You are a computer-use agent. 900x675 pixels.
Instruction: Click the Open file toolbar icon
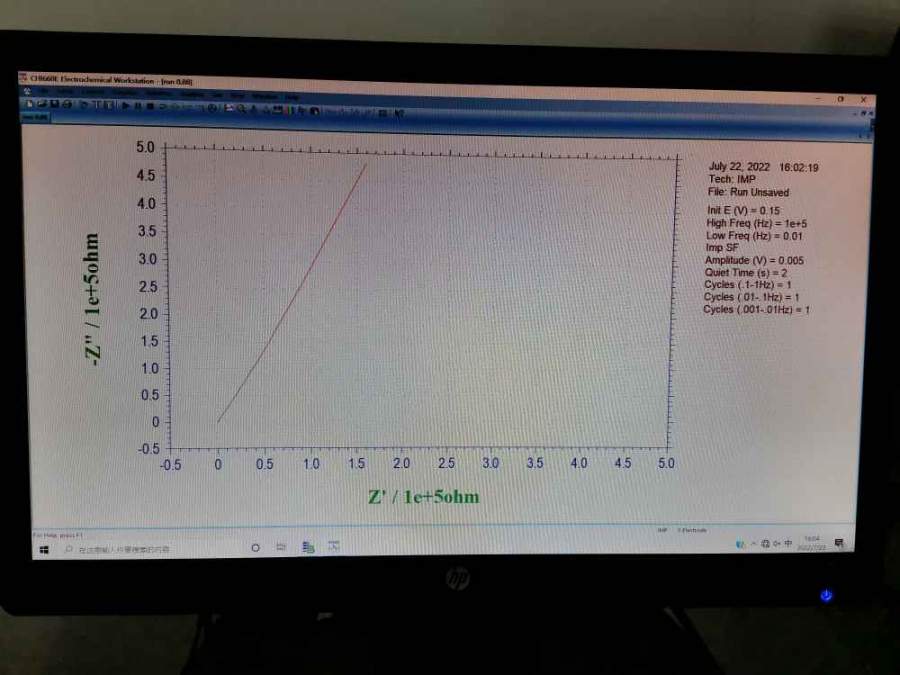click(x=42, y=104)
